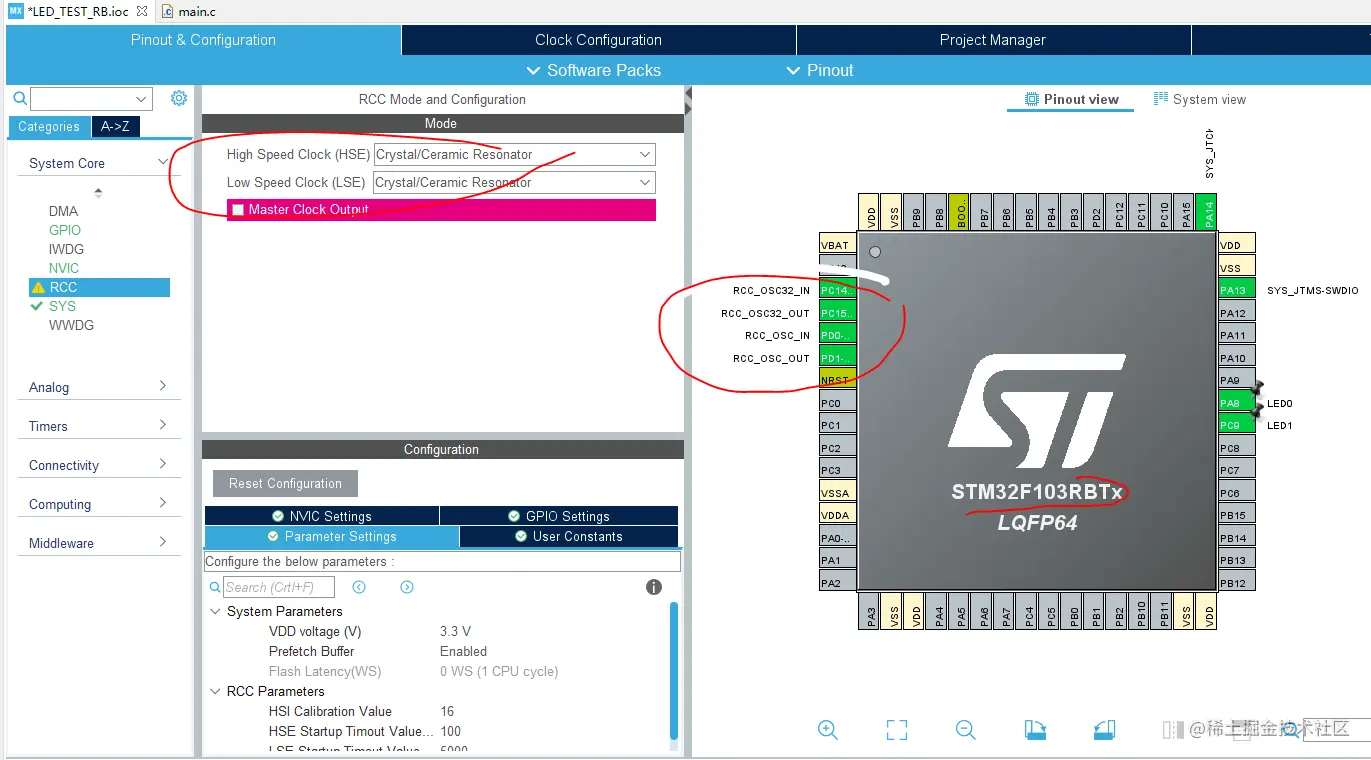
Task: Click PD0 RCC_OSC_IN pin
Action: (x=837, y=335)
